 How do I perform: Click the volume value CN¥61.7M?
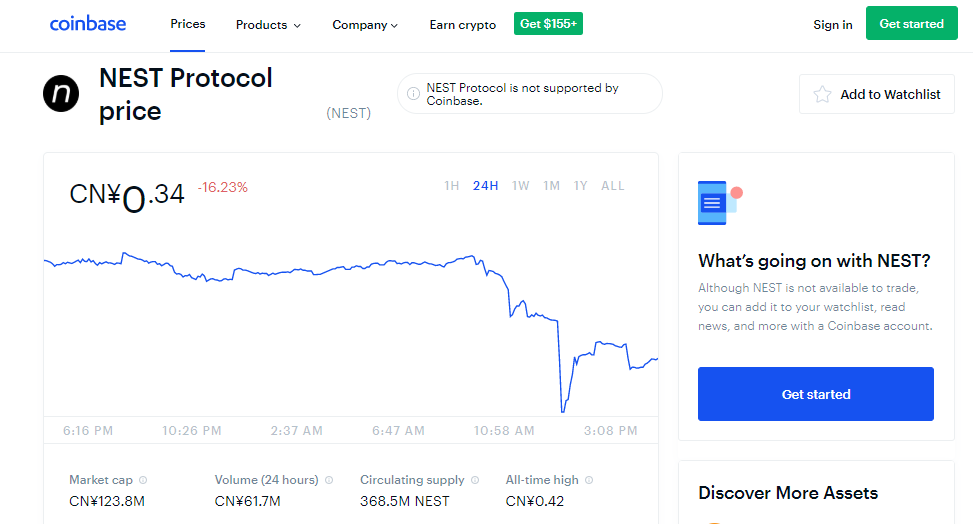tap(248, 501)
